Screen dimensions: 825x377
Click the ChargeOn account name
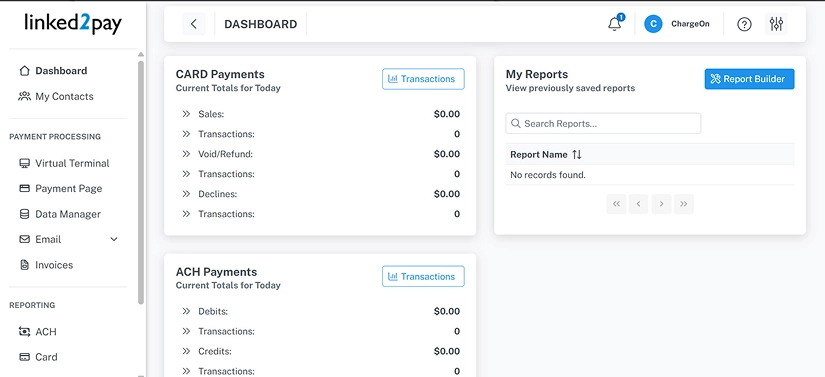690,24
